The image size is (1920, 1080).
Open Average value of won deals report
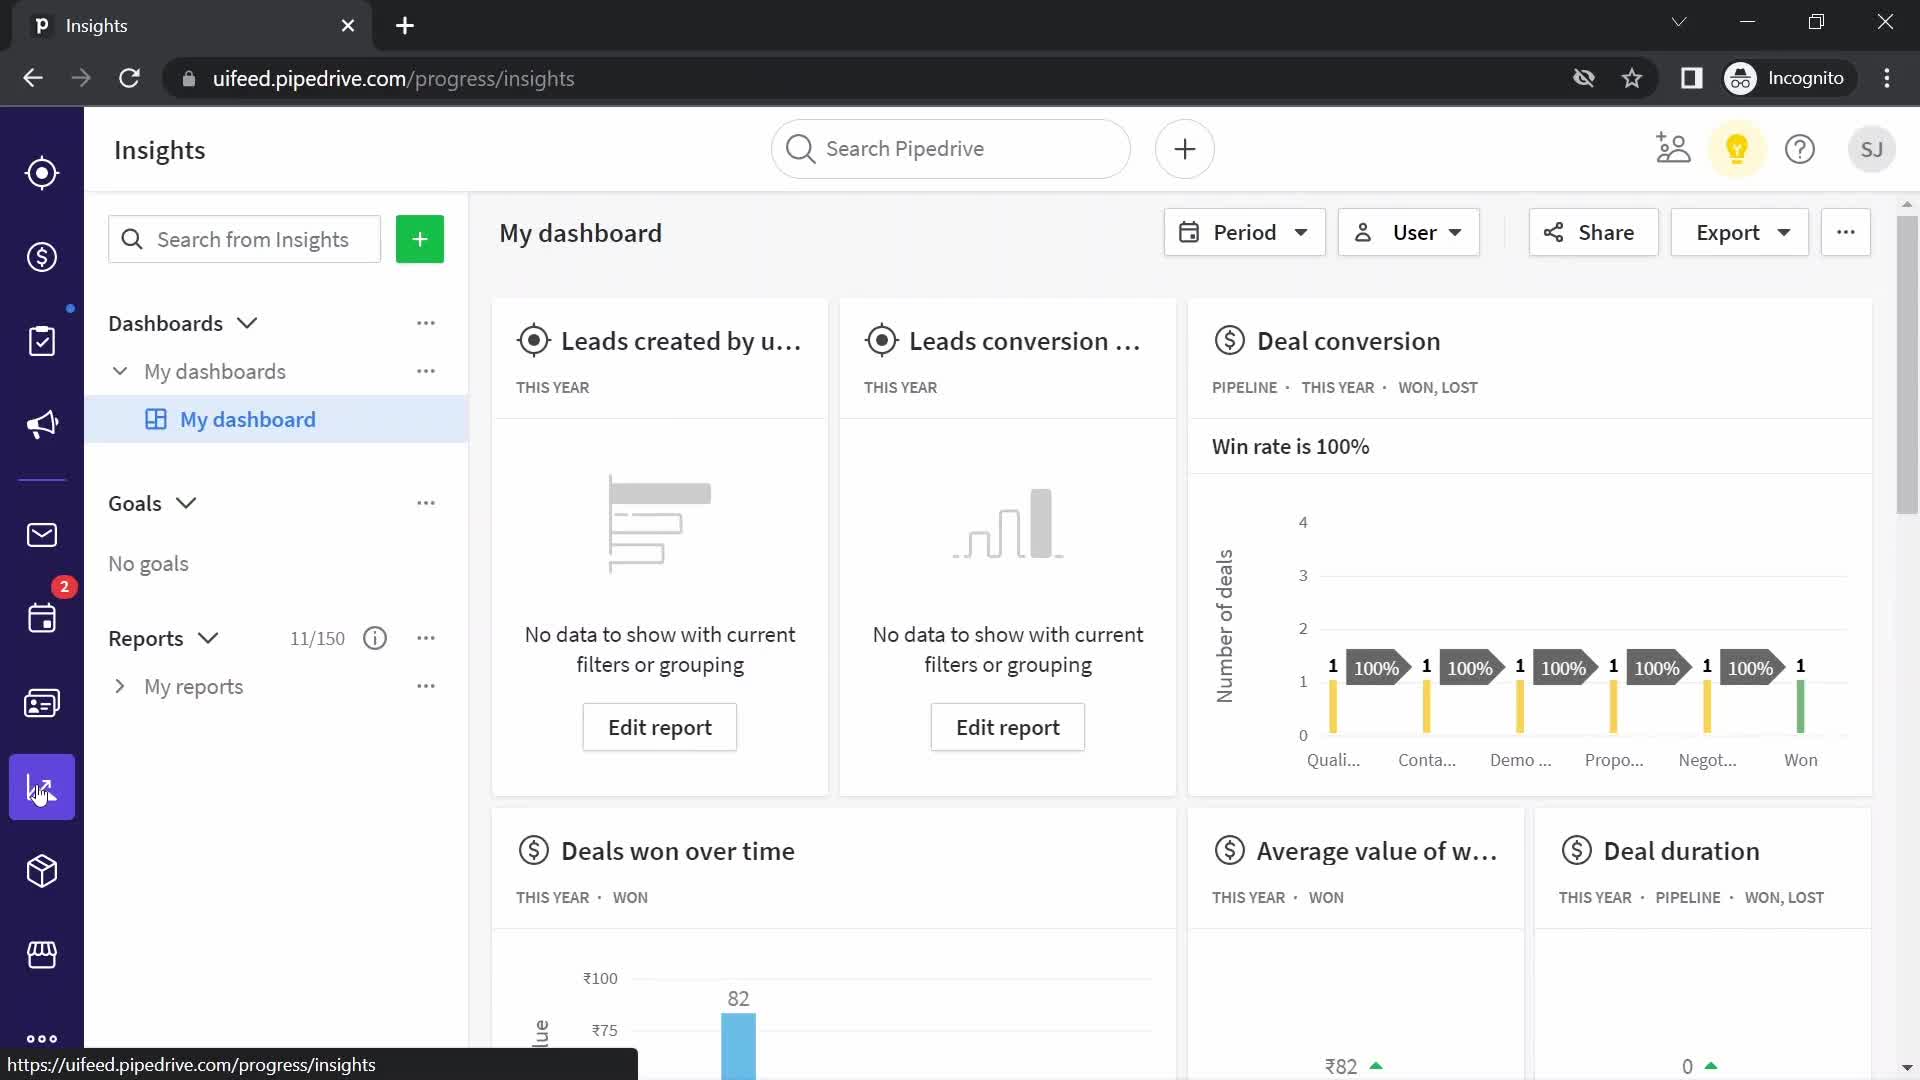tap(1376, 851)
